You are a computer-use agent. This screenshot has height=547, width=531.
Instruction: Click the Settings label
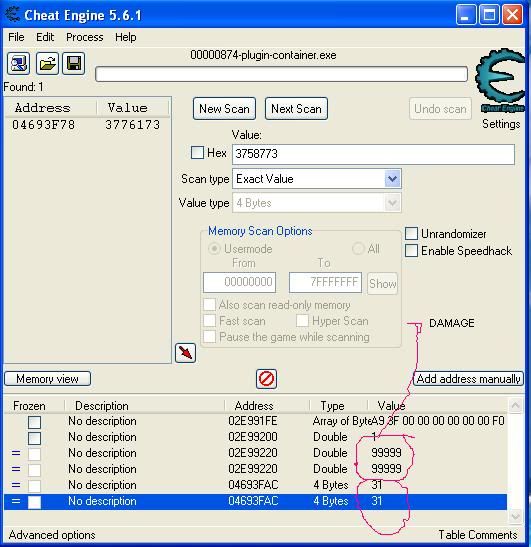point(501,124)
